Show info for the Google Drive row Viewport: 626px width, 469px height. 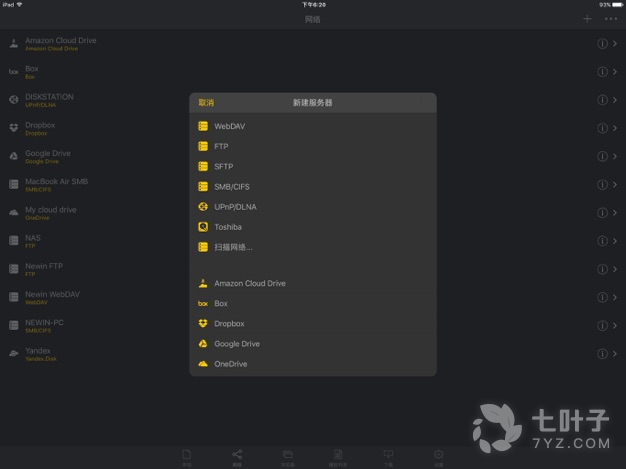pyautogui.click(x=602, y=156)
